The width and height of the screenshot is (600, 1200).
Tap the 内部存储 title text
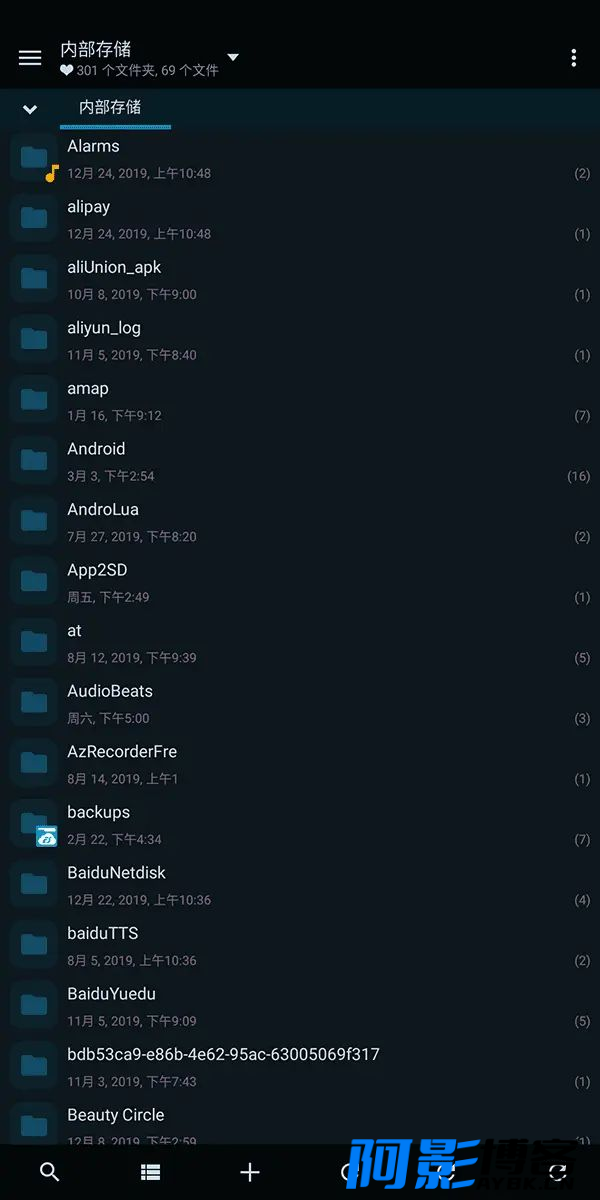96,48
